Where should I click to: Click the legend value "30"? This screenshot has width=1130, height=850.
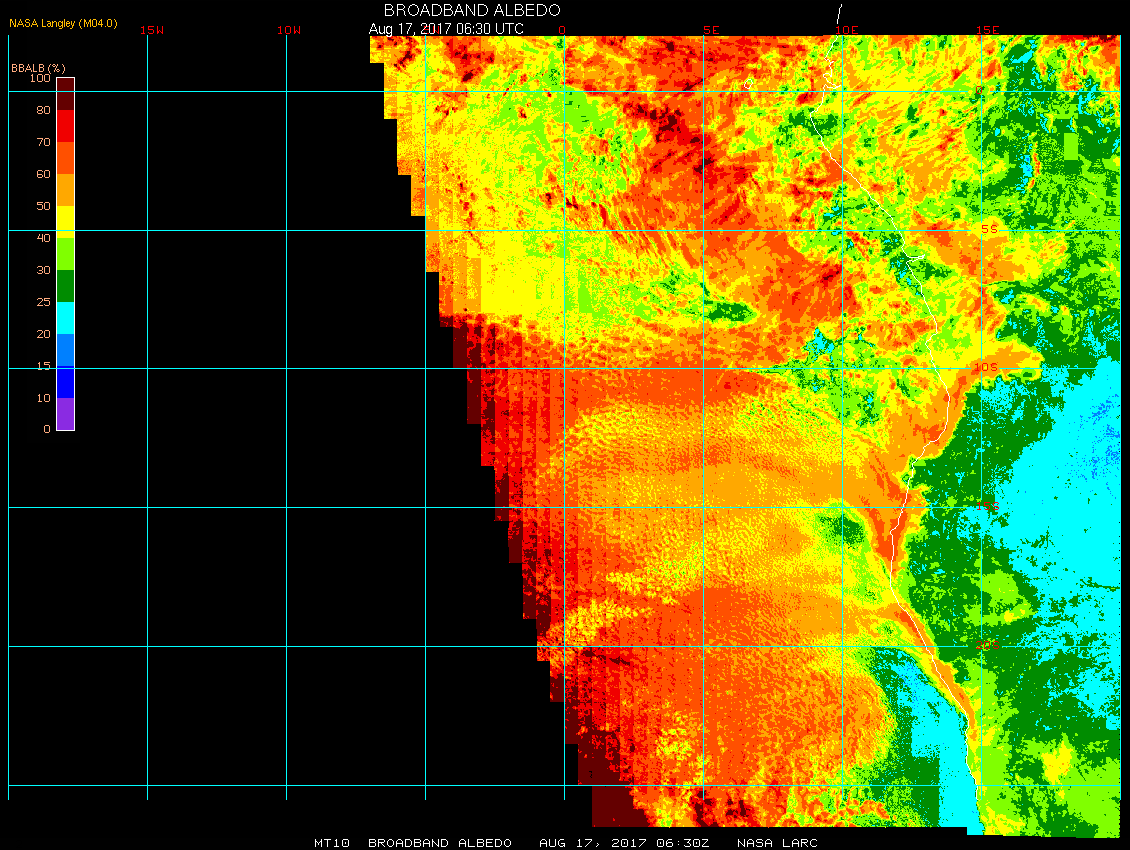point(44,270)
